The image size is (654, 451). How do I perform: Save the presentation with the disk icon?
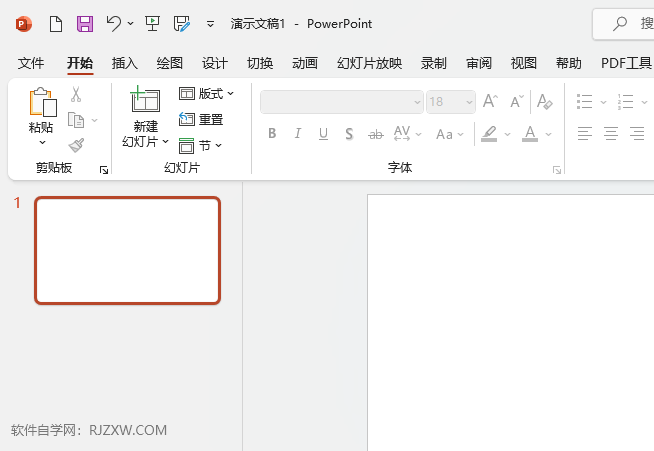click(85, 24)
